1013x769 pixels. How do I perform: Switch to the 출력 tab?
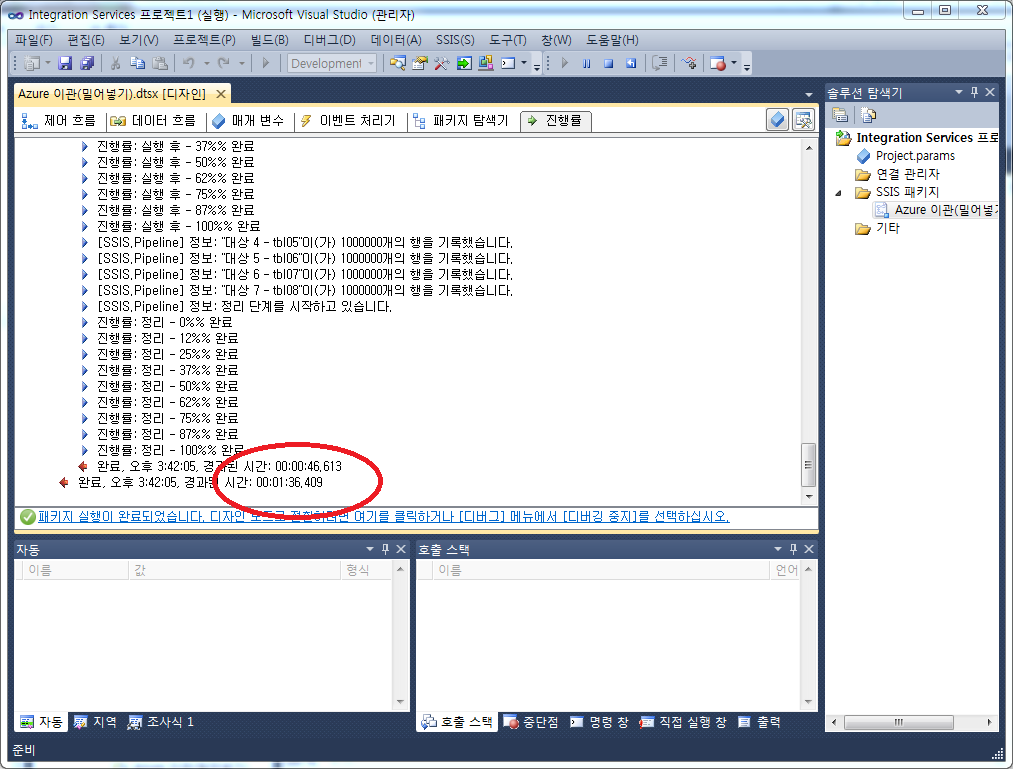point(760,722)
